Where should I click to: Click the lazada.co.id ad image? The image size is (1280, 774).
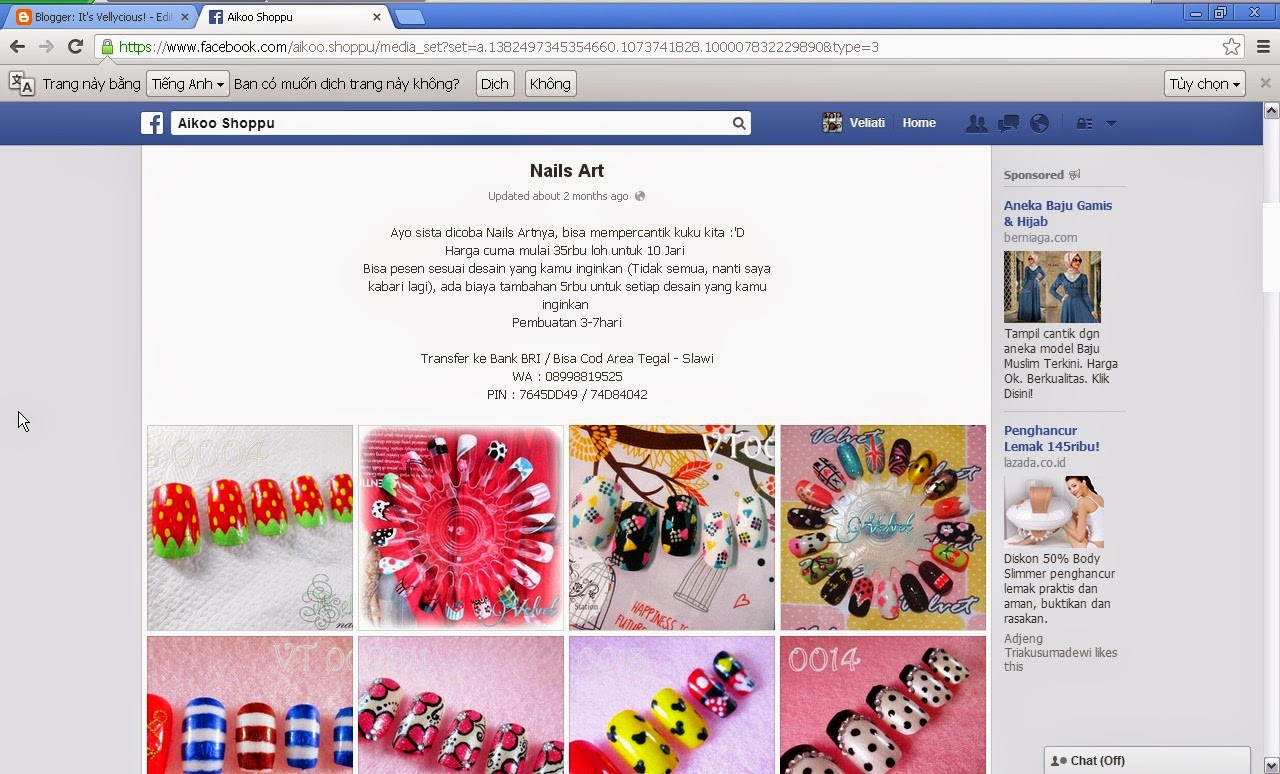tap(1053, 511)
